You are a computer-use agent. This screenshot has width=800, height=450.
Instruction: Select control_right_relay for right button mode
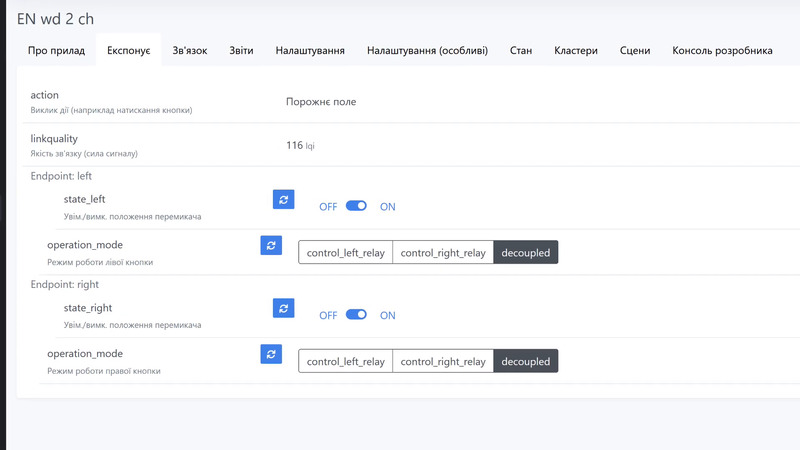pos(443,361)
